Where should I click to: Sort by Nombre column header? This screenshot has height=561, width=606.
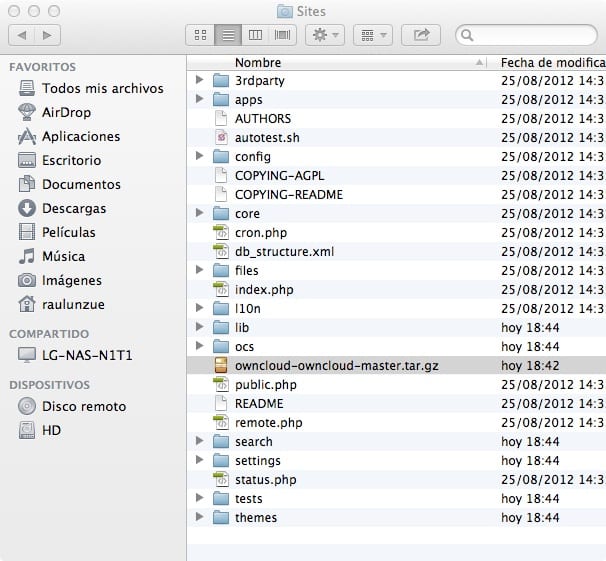pos(340,61)
